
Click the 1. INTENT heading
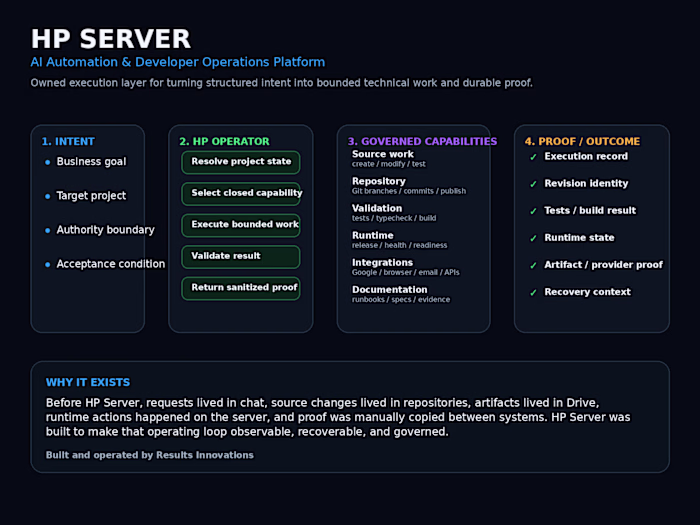click(x=68, y=142)
